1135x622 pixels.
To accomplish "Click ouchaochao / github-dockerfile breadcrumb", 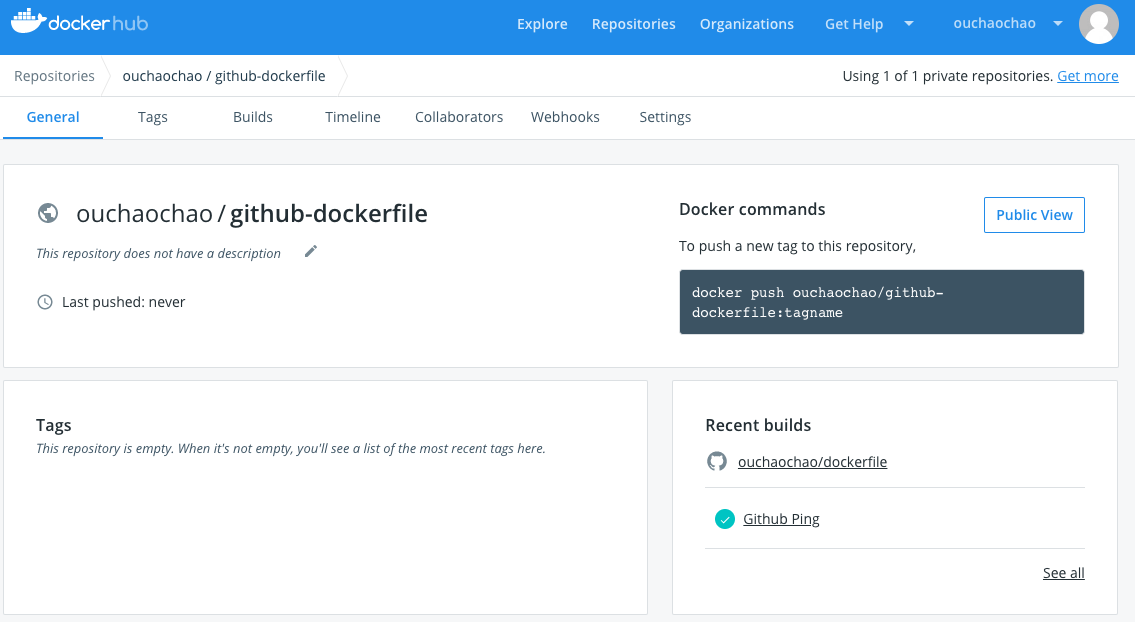I will click(x=224, y=76).
